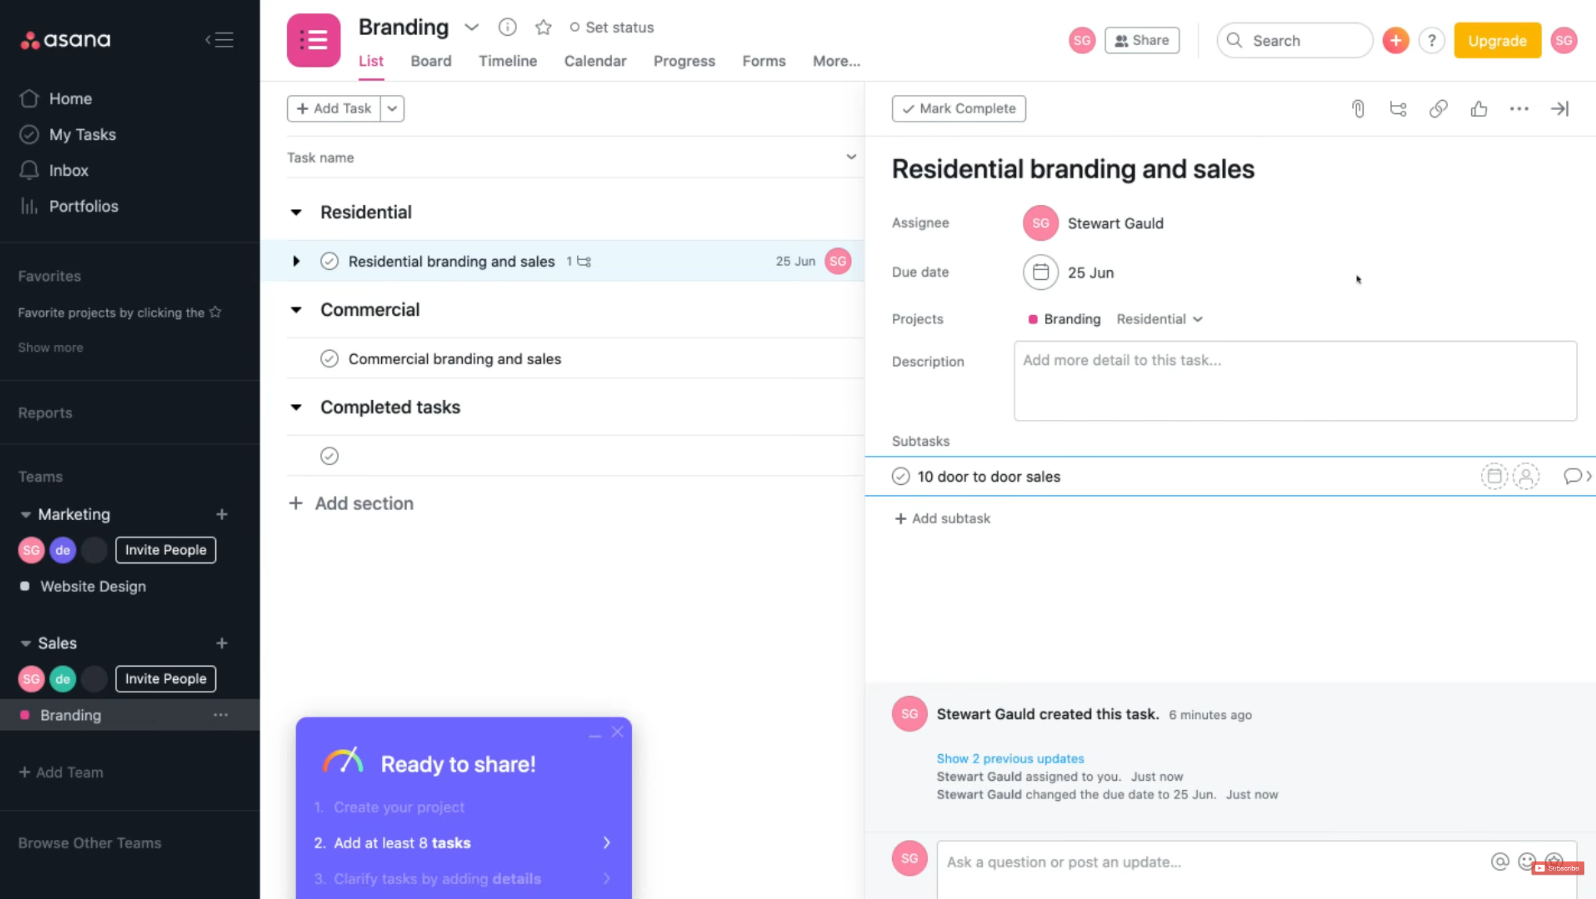Add a new project to the Marketing team
Screen dimensions: 1596x899
coord(221,514)
